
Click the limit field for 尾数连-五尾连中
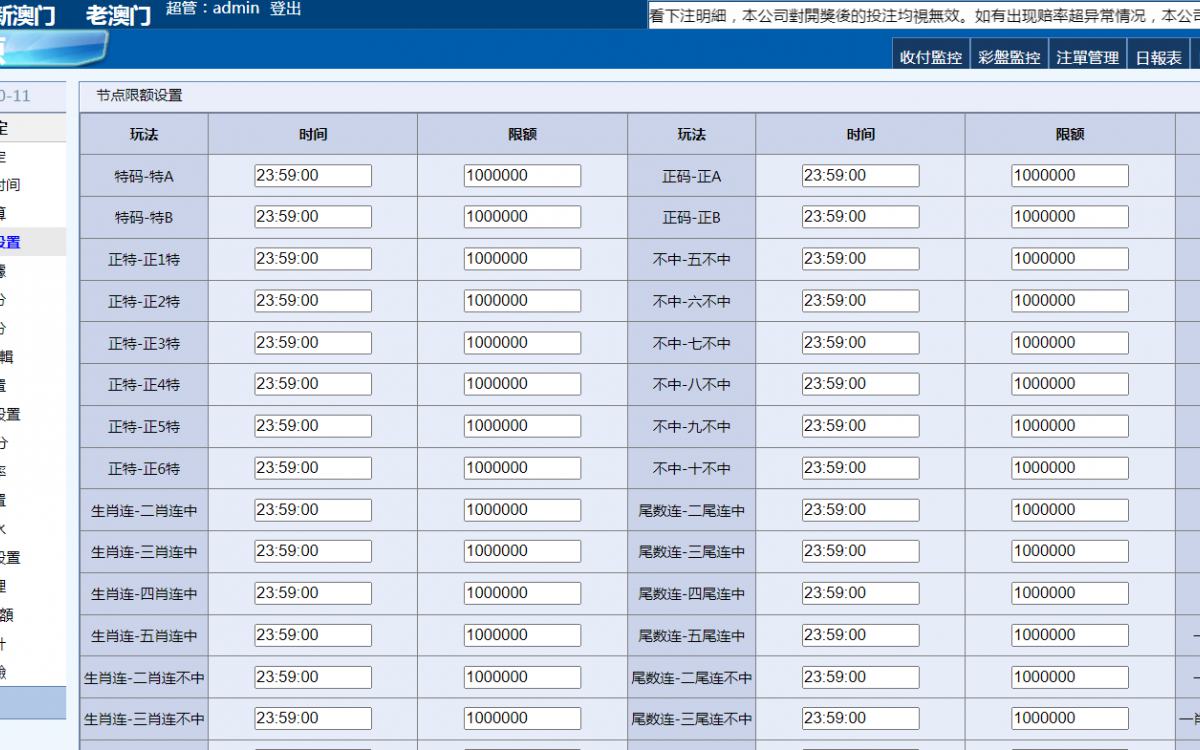coord(1070,635)
